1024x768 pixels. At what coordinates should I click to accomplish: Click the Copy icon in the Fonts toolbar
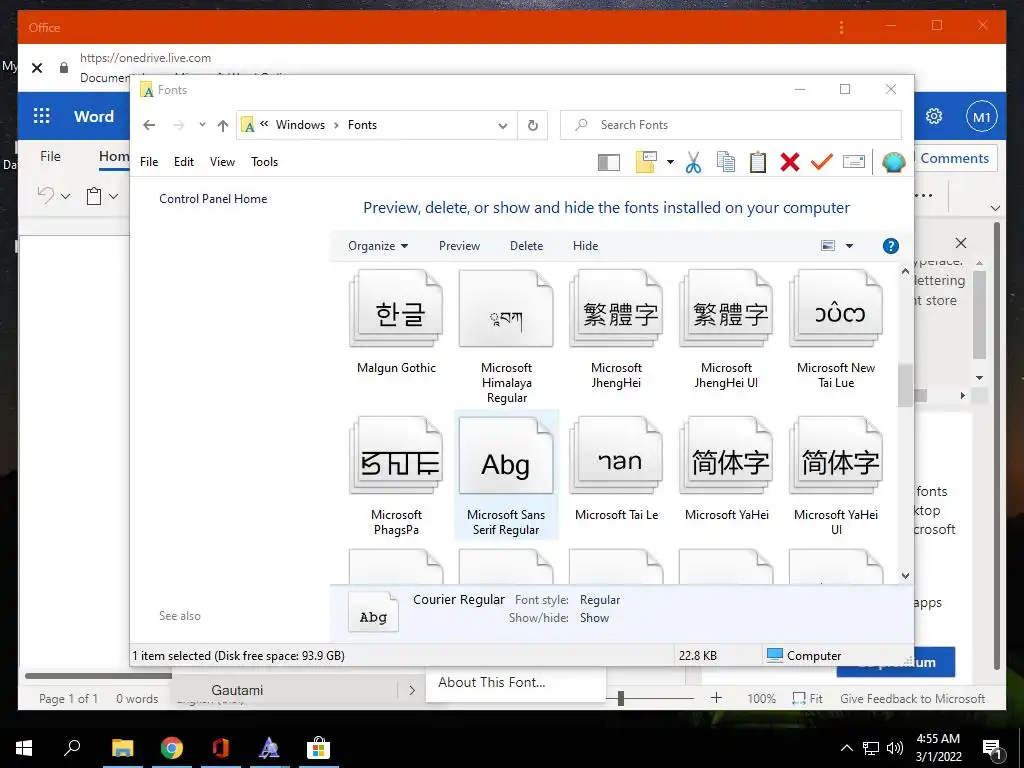[726, 162]
